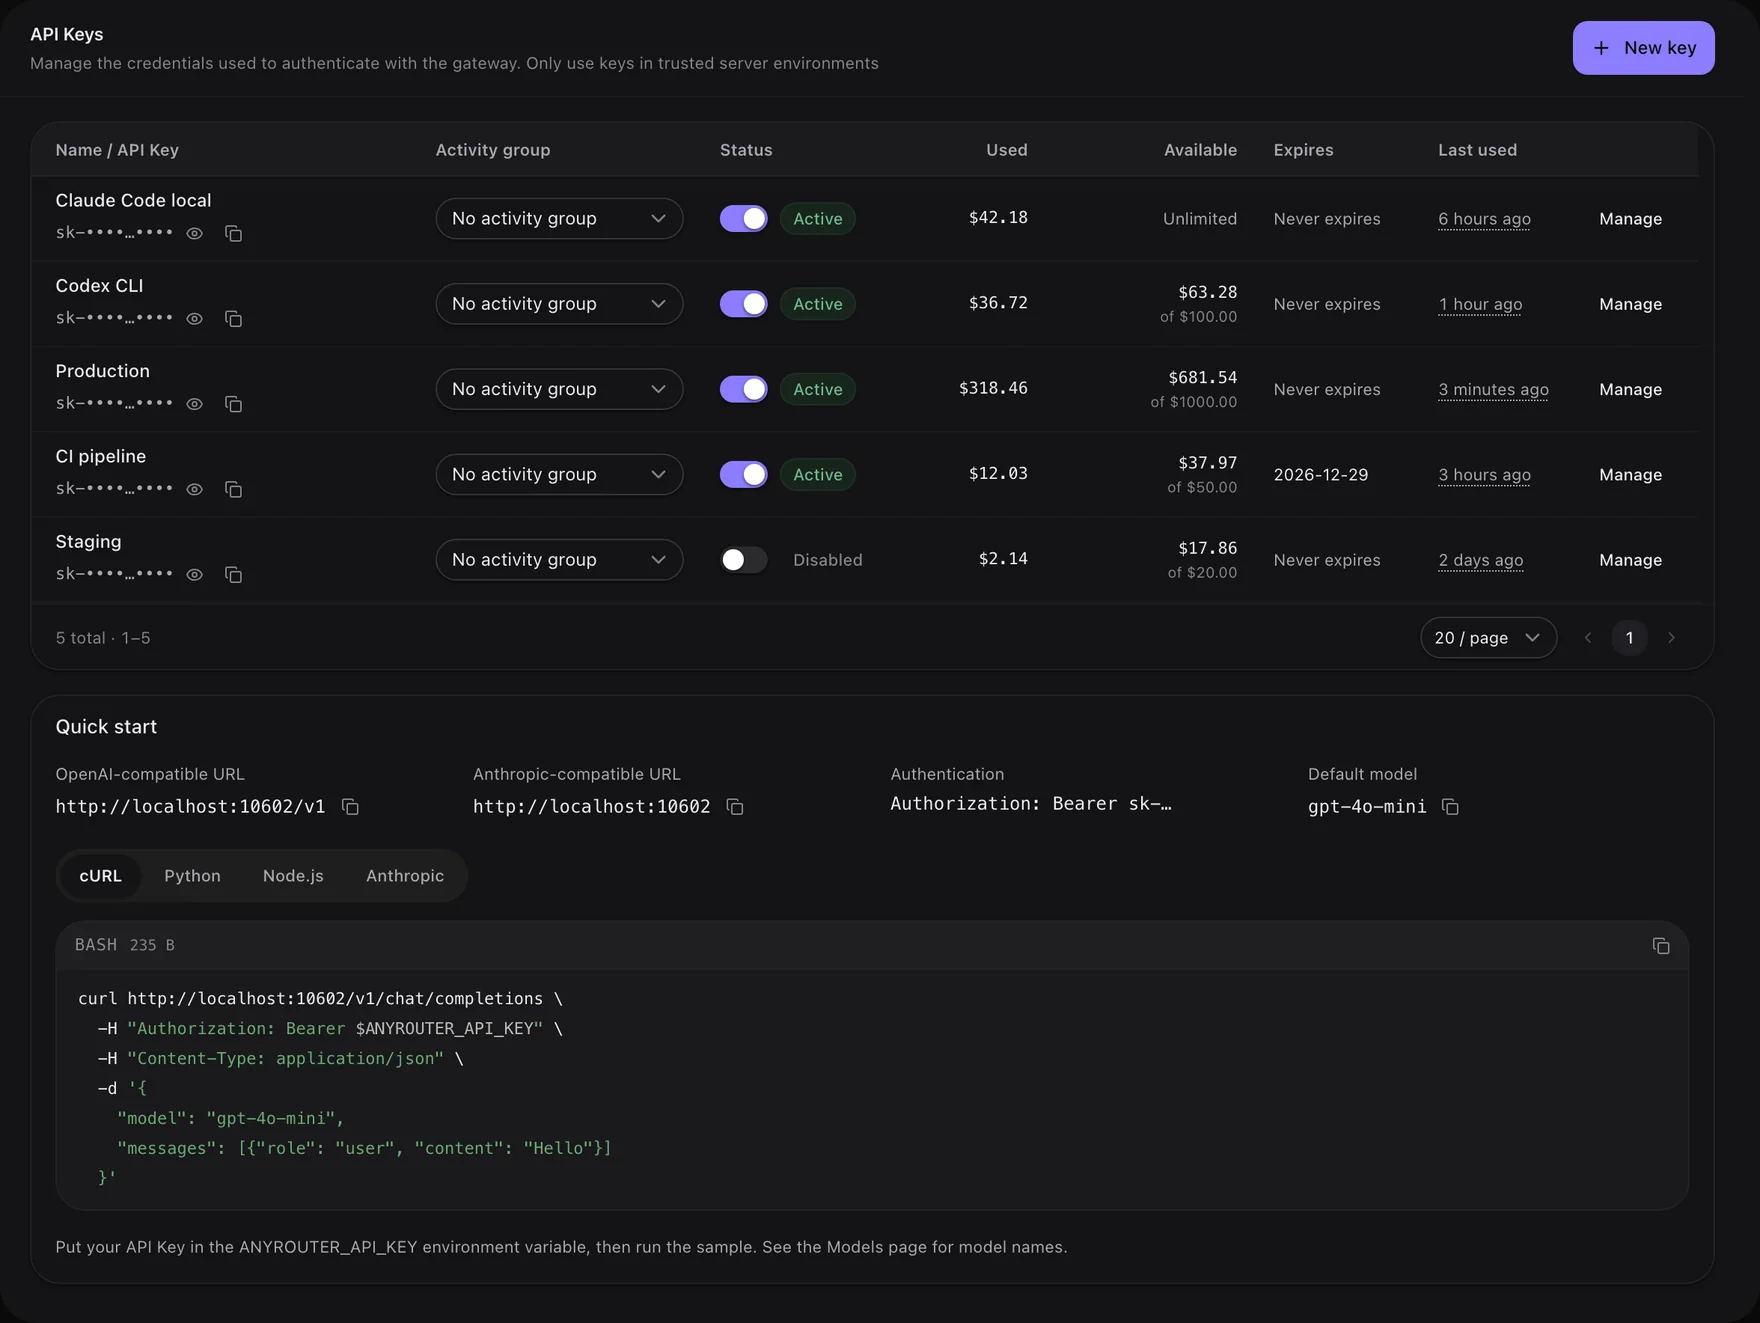Image resolution: width=1760 pixels, height=1323 pixels.
Task: Copy the Codex CLI API key
Action: click(233, 319)
